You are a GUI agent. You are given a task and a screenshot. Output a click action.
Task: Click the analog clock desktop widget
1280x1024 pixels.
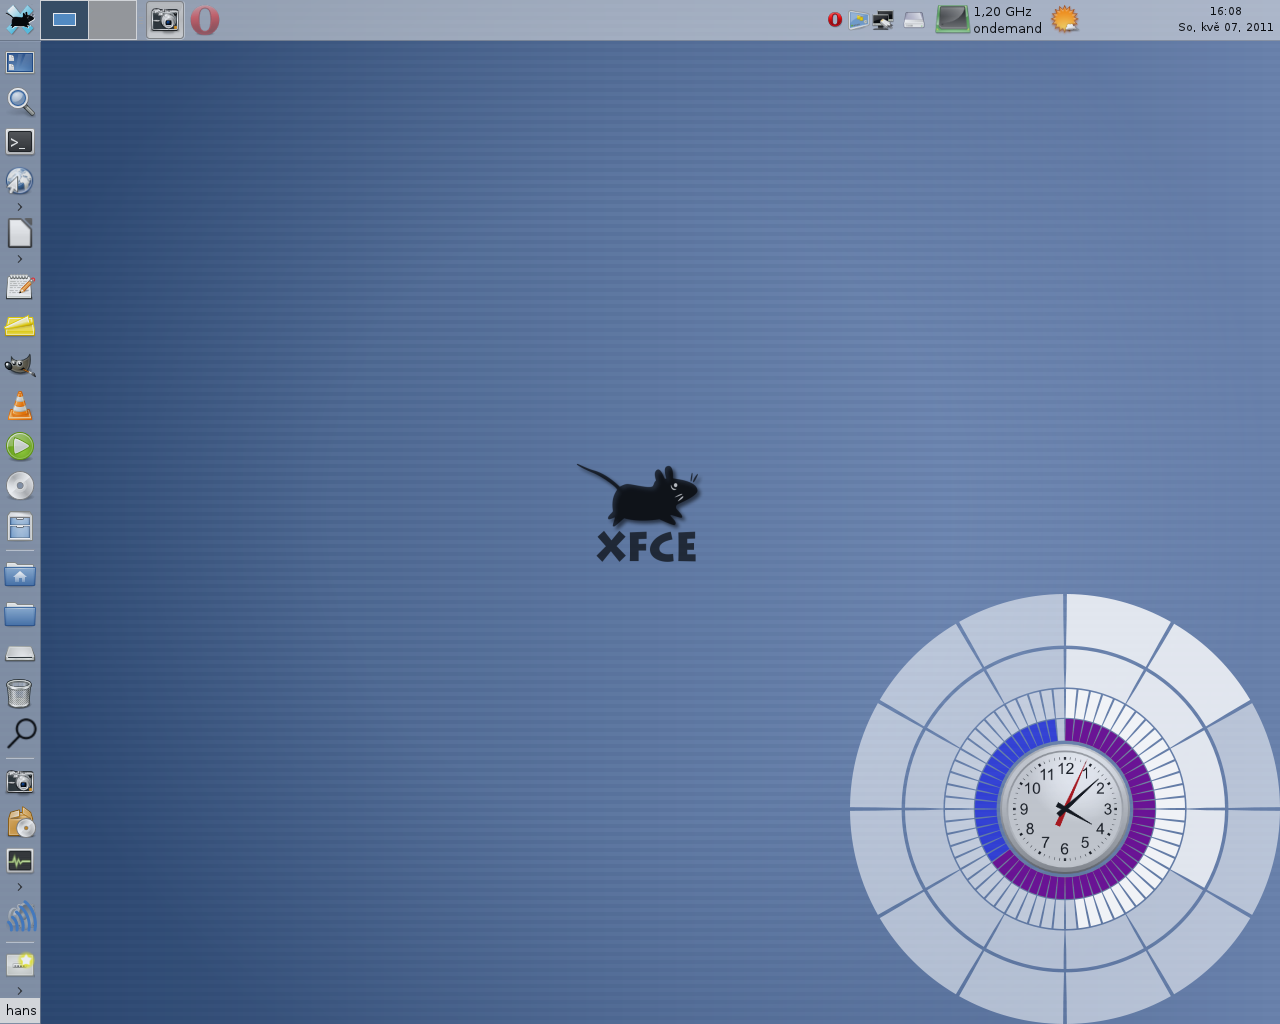pos(1065,809)
